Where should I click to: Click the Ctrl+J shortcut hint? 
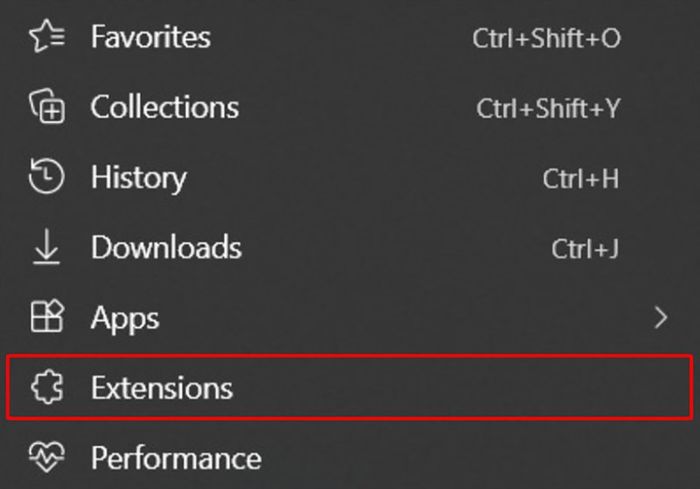click(585, 249)
